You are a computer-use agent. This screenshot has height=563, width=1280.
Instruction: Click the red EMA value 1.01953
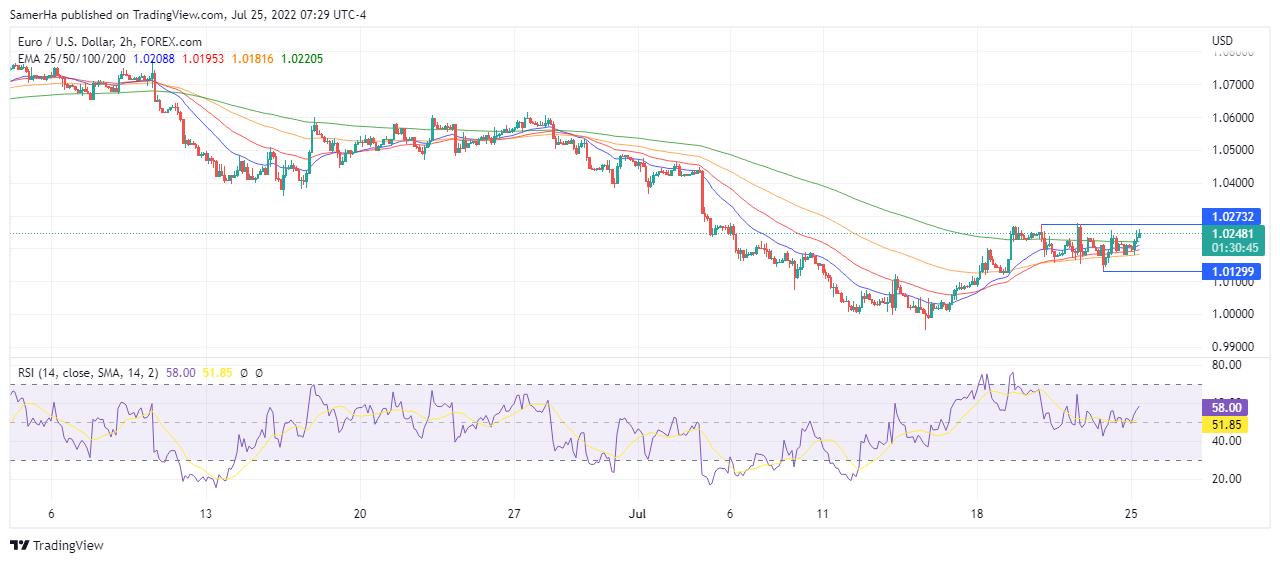(203, 59)
